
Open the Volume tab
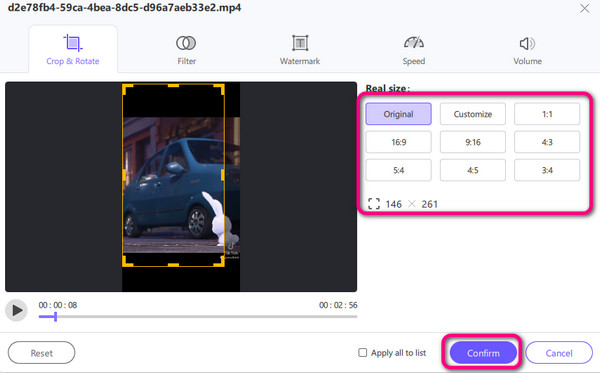click(527, 50)
